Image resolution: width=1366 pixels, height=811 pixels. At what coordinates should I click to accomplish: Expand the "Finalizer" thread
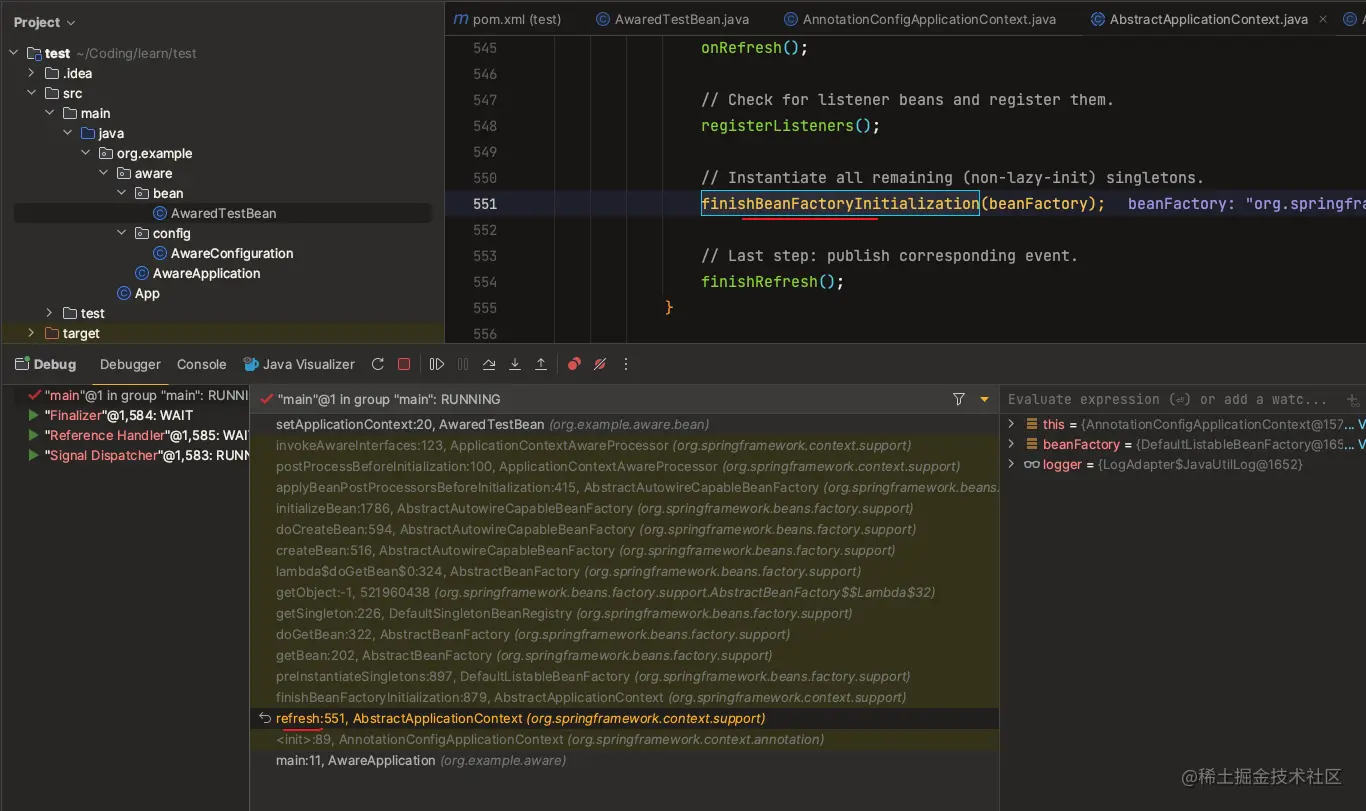click(x=34, y=415)
